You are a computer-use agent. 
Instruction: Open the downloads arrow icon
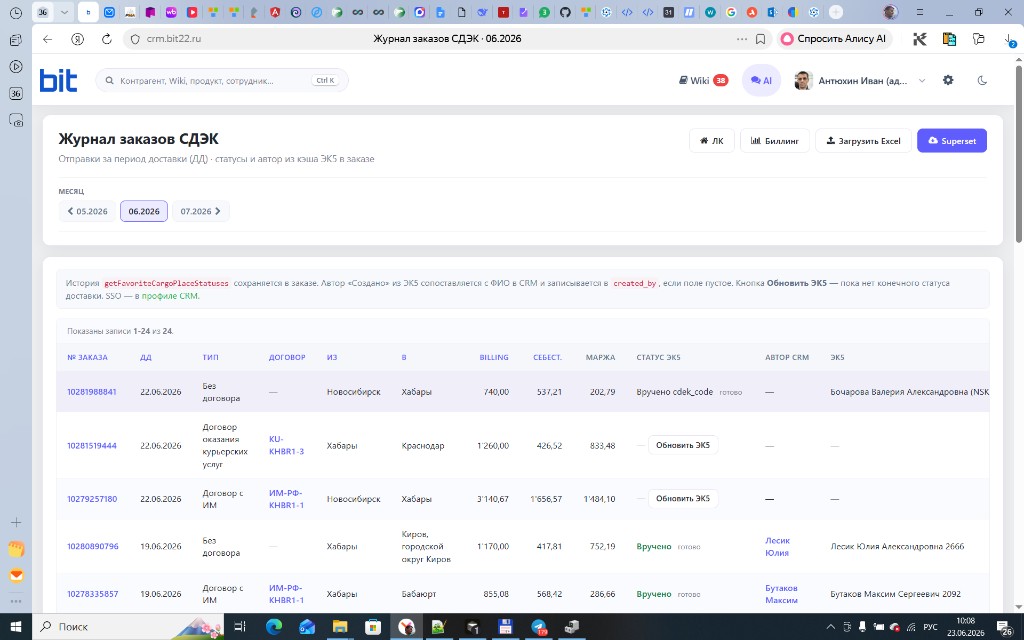click(1010, 39)
